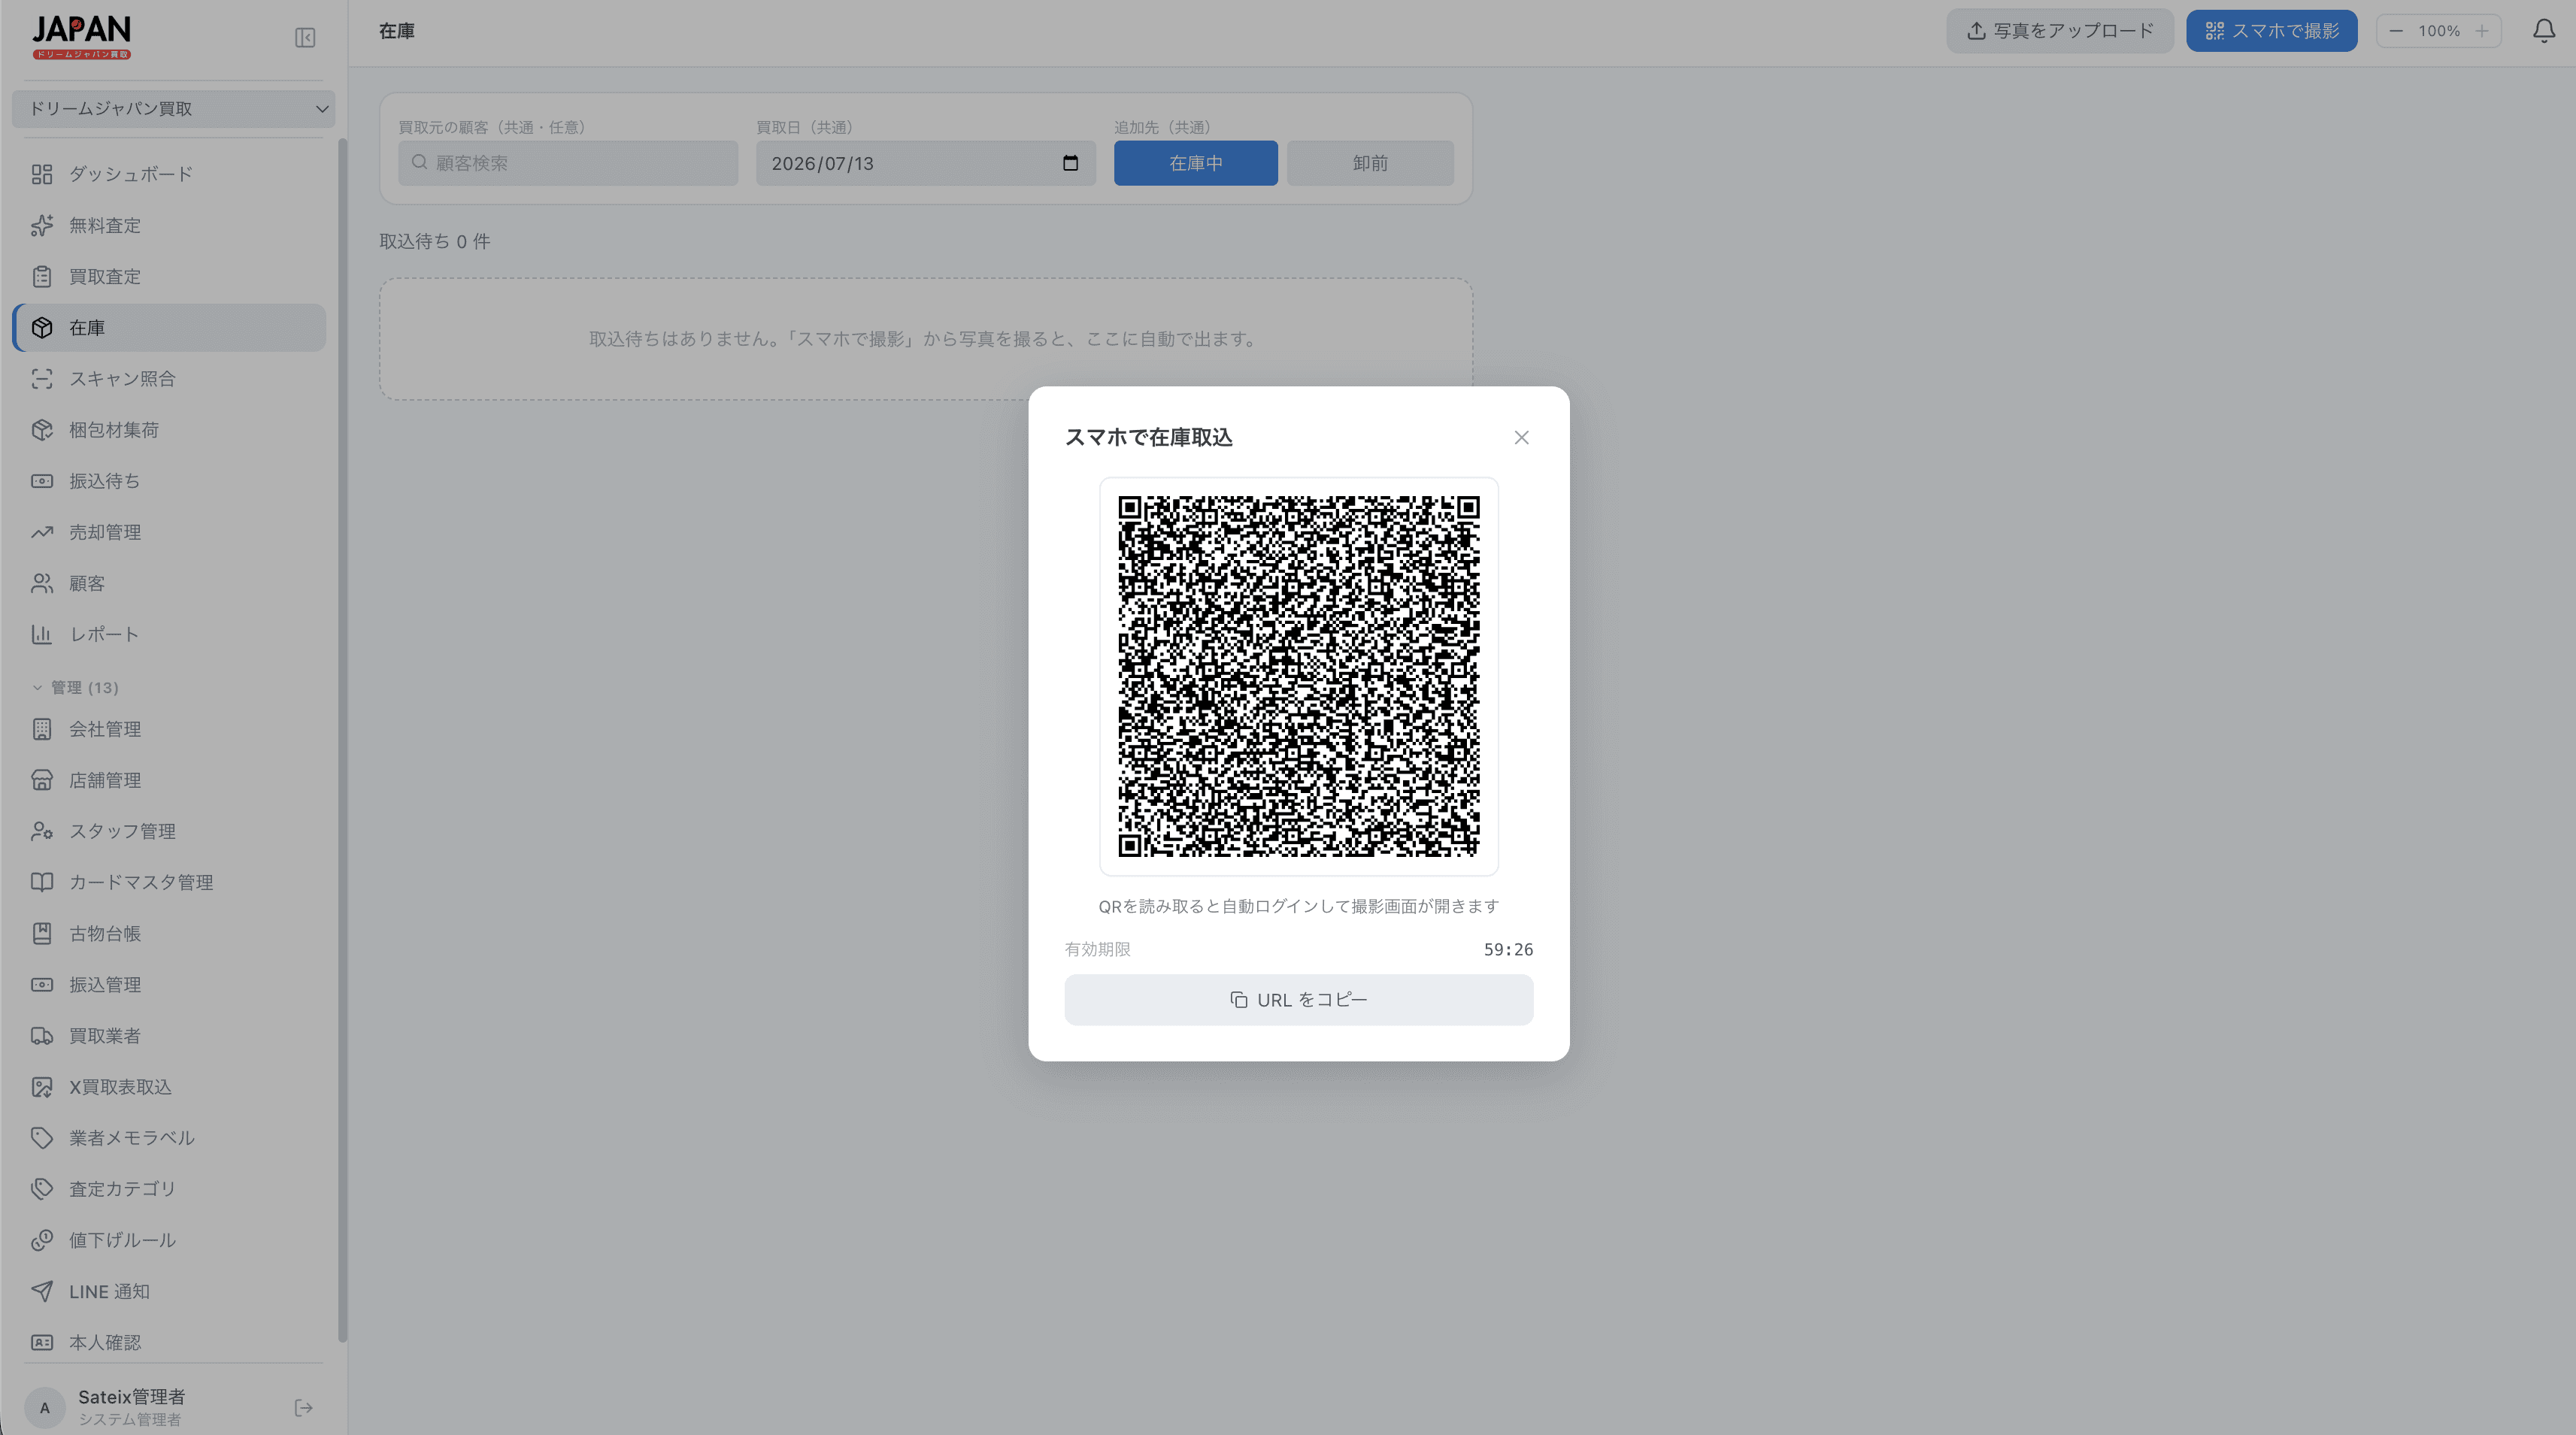Viewport: 2576px width, 1435px height.
Task: Click the 売却管理 trend icon
Action: tap(42, 532)
